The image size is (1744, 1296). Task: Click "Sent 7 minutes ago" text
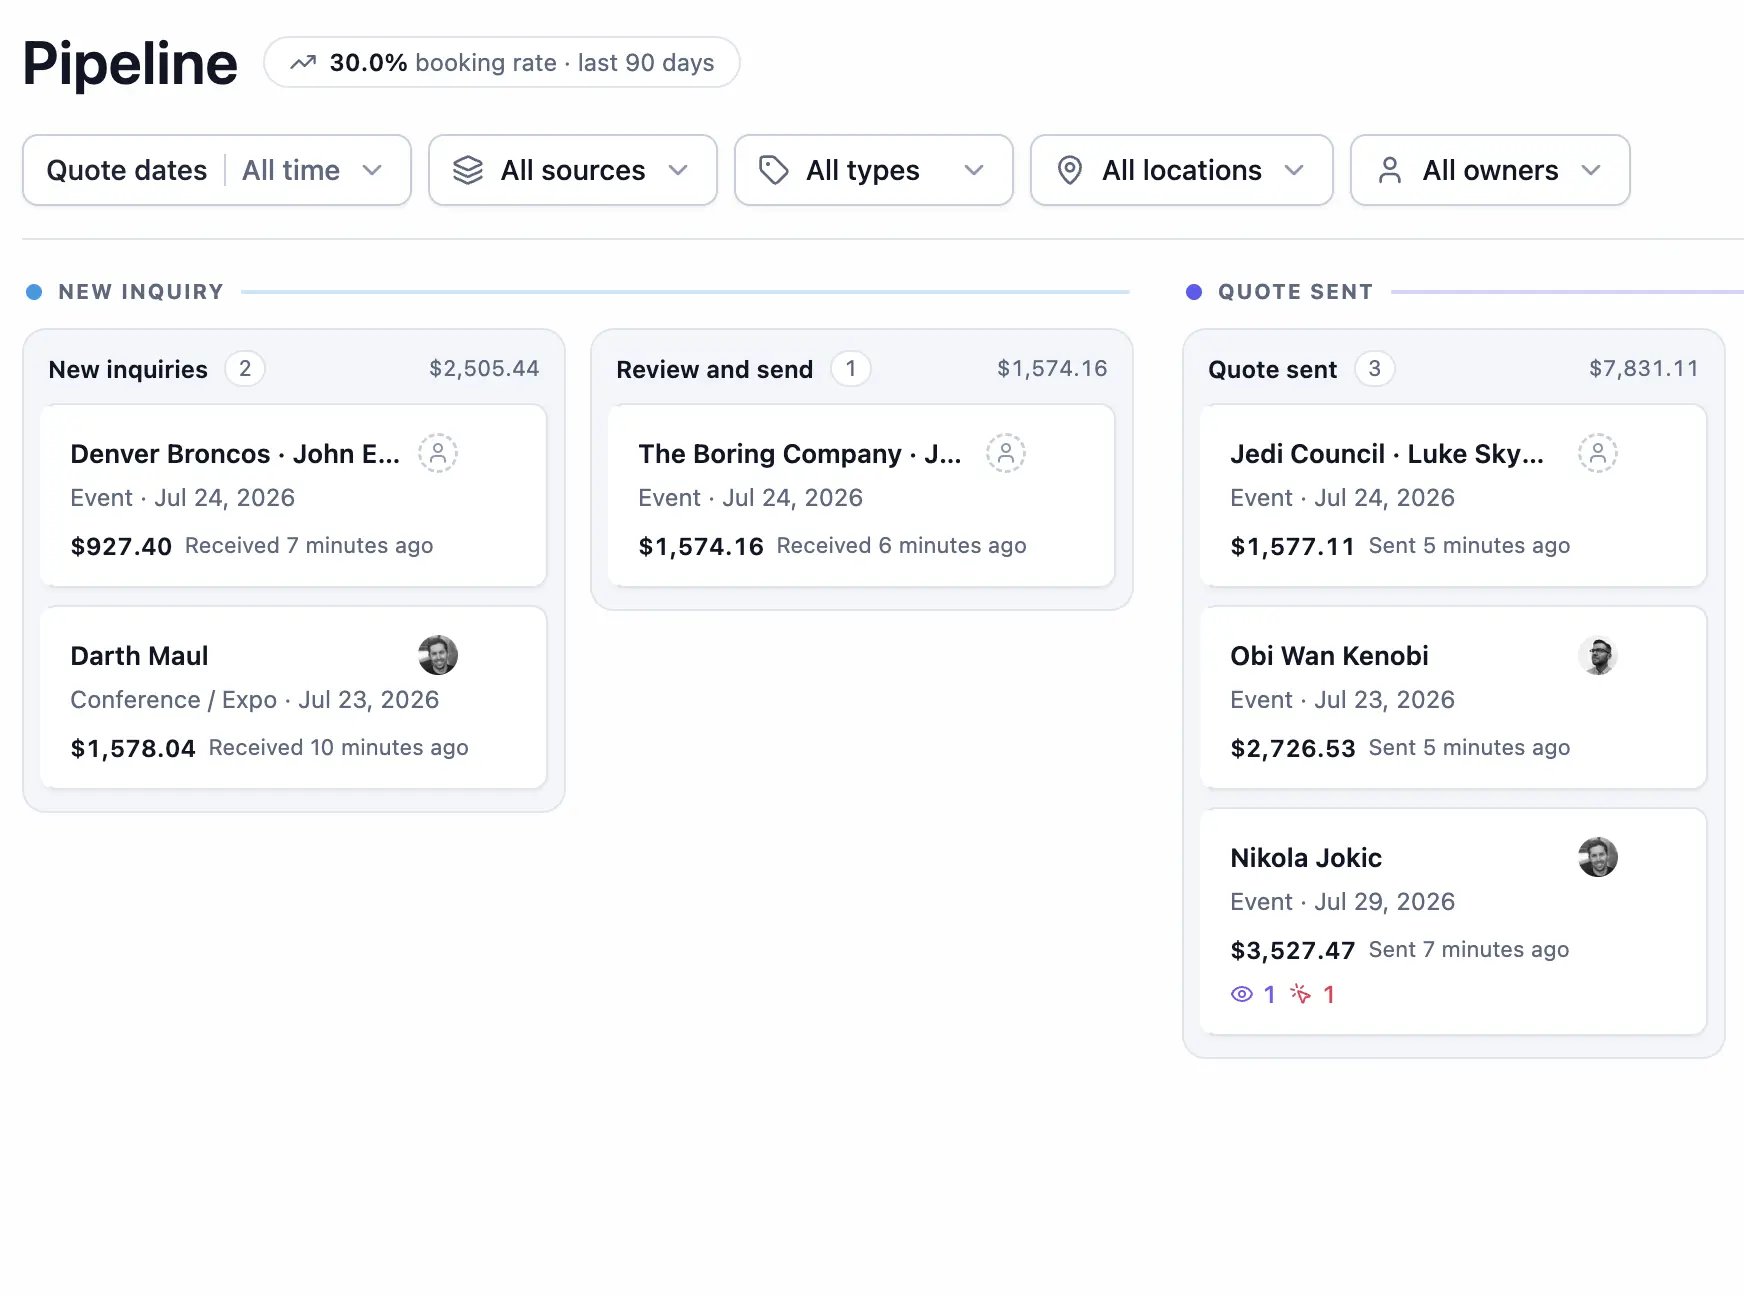(x=1469, y=950)
